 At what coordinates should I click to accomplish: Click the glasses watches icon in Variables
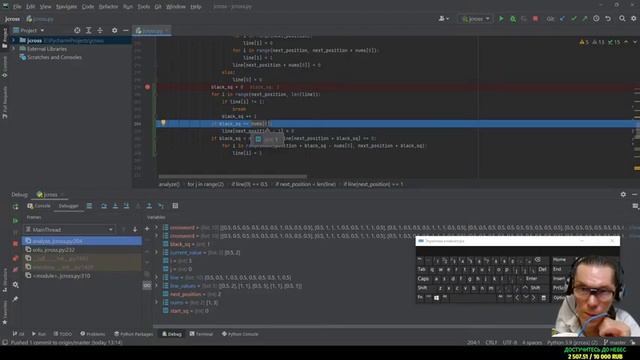click(x=147, y=286)
